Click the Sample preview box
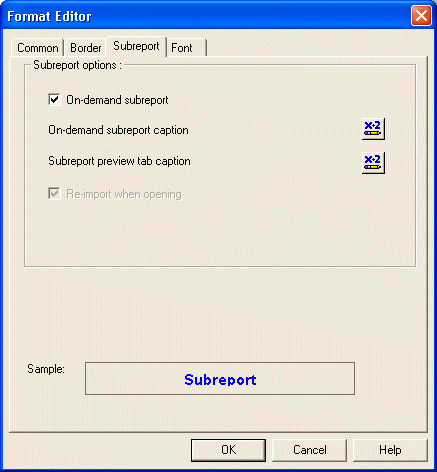 coord(220,379)
